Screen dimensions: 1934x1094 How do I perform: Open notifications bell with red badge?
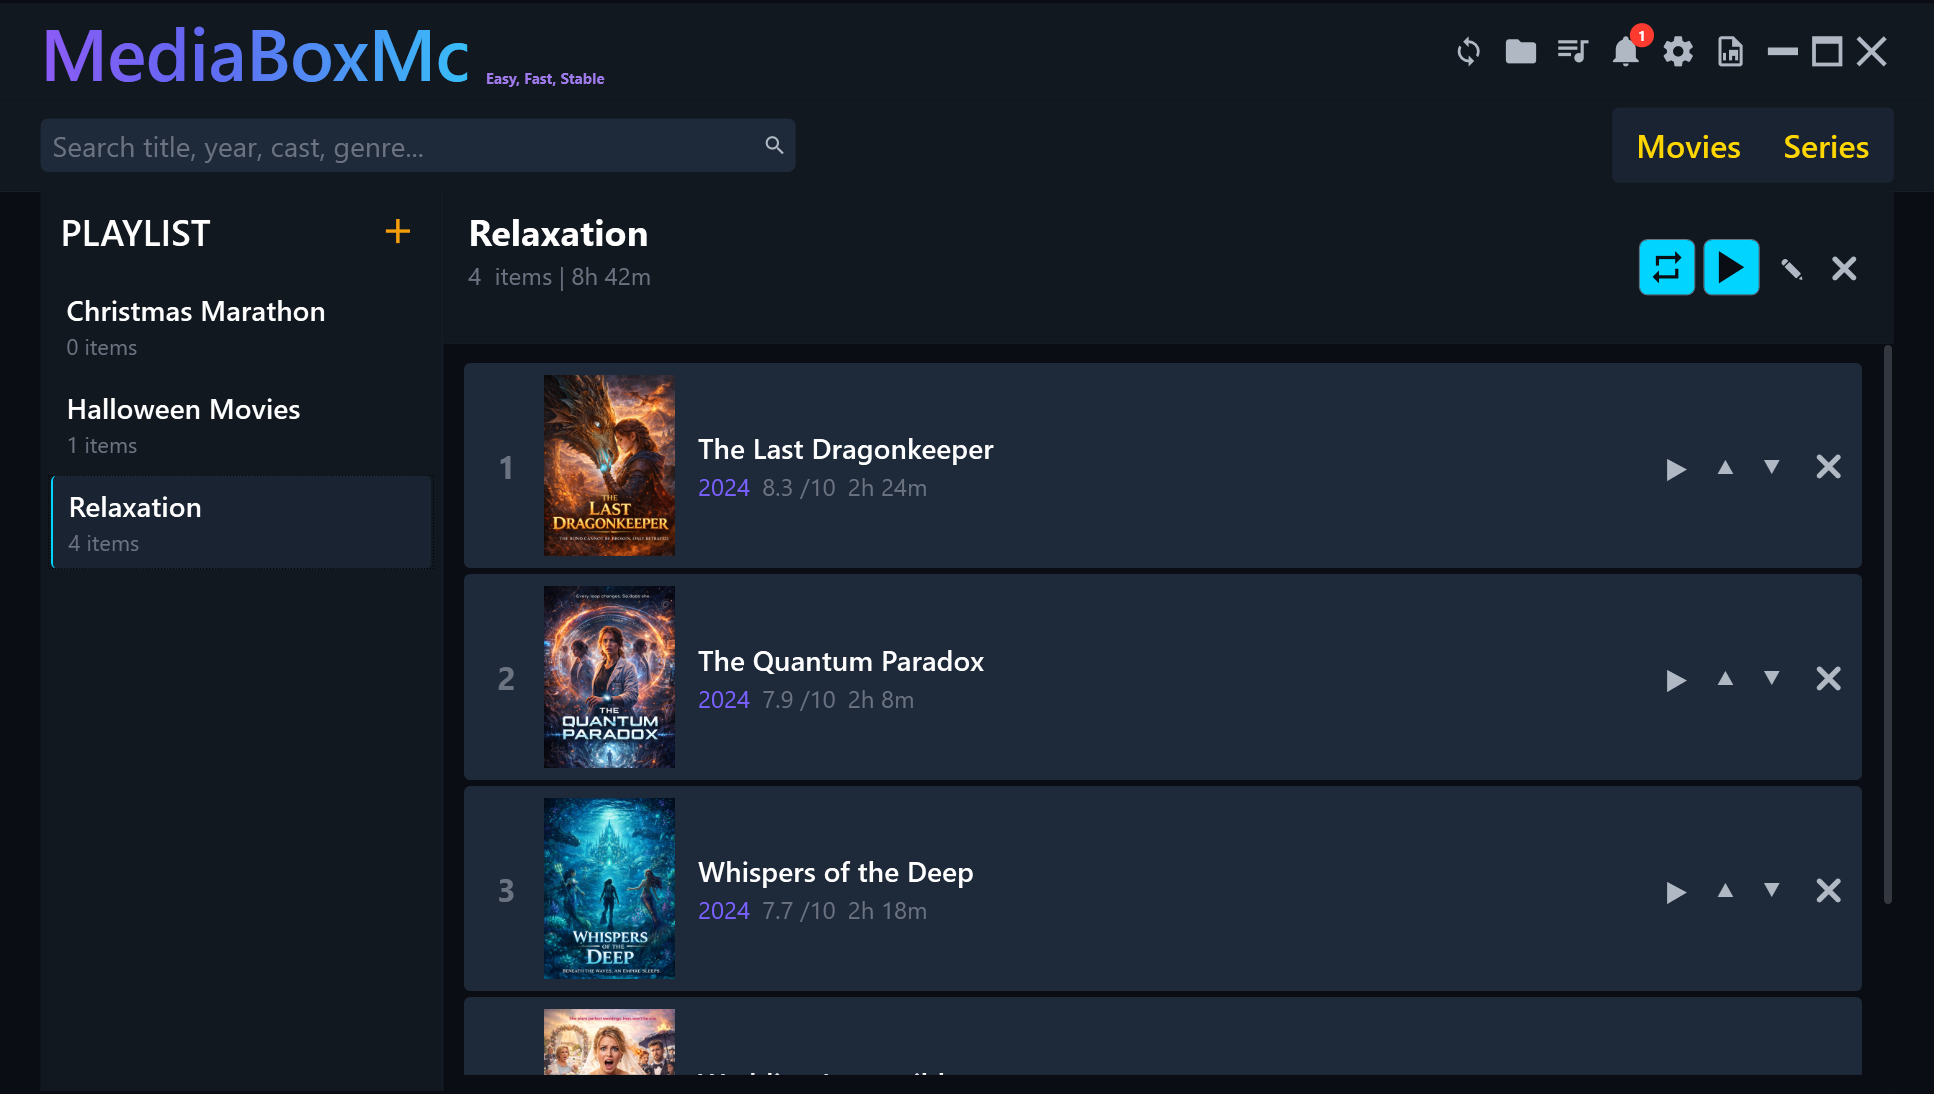1626,52
